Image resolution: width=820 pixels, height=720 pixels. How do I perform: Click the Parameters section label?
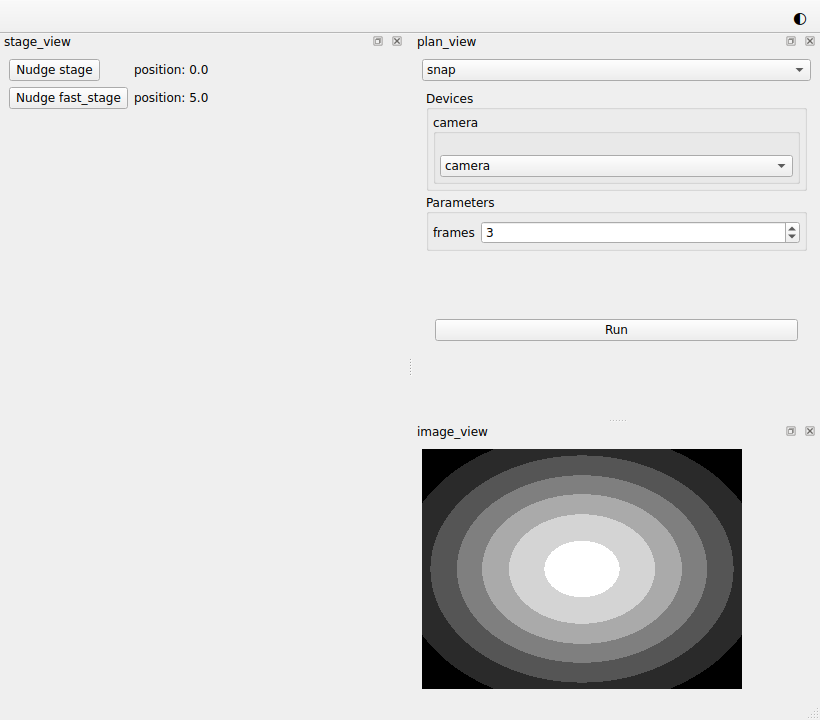pos(460,203)
